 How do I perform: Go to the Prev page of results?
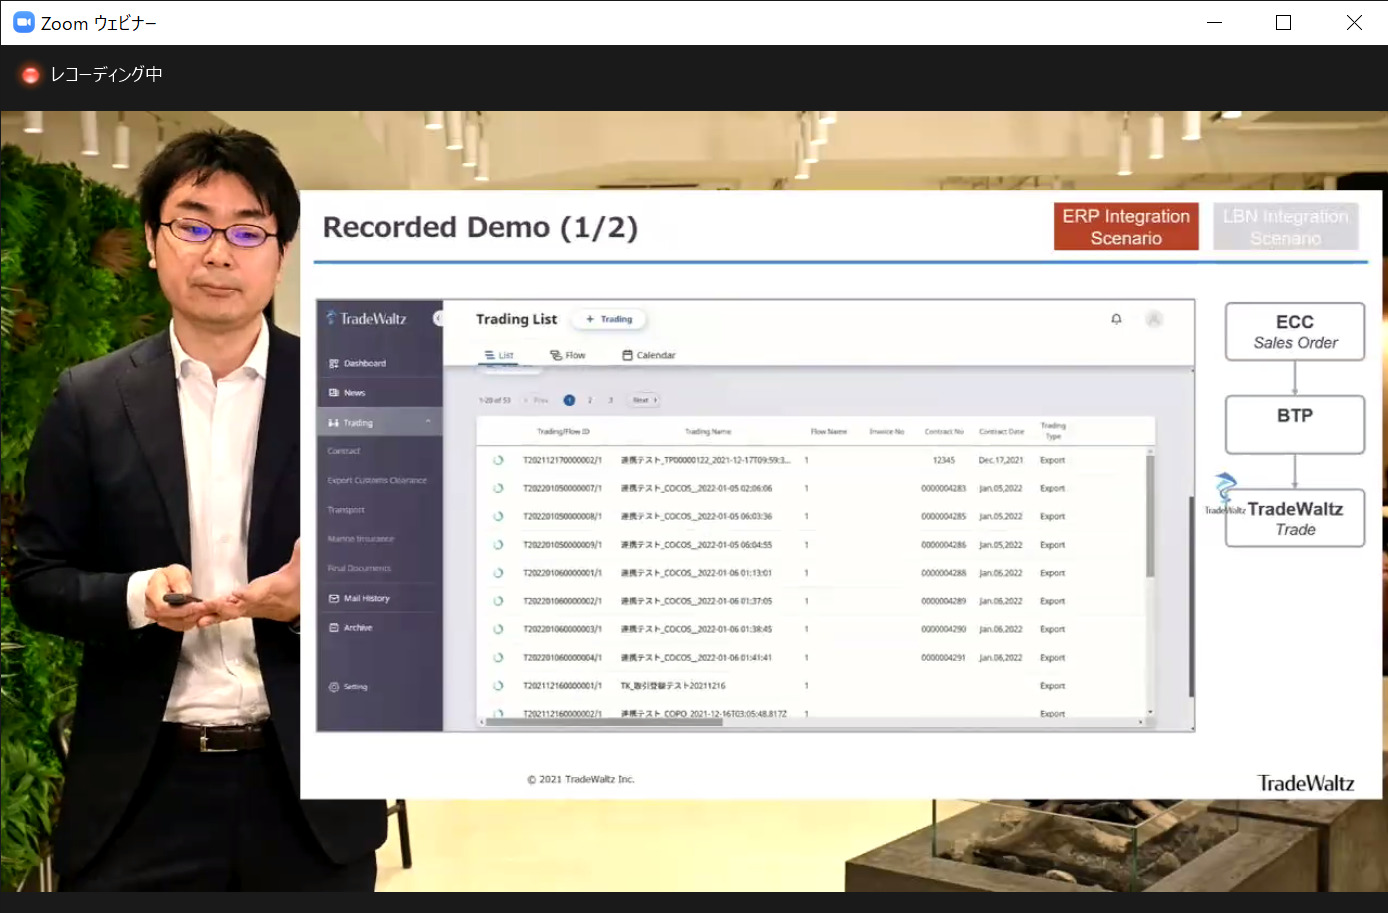pyautogui.click(x=538, y=400)
